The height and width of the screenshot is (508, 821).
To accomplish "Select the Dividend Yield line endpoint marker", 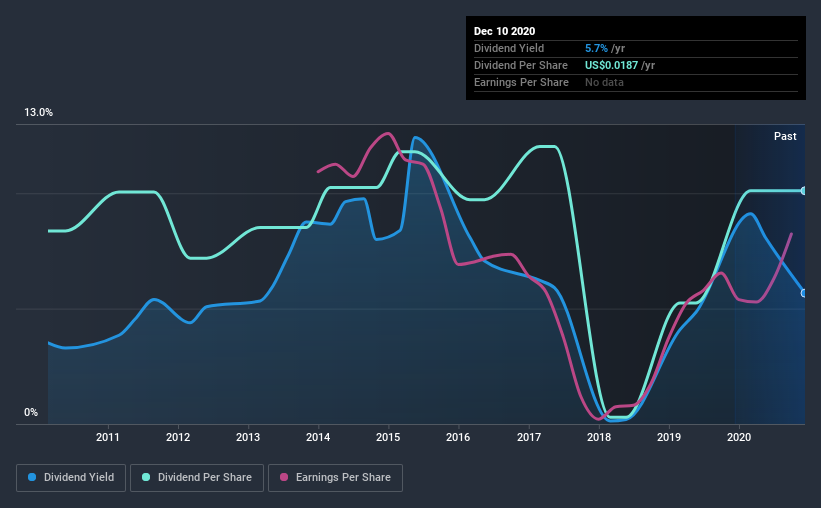I will 803,293.
